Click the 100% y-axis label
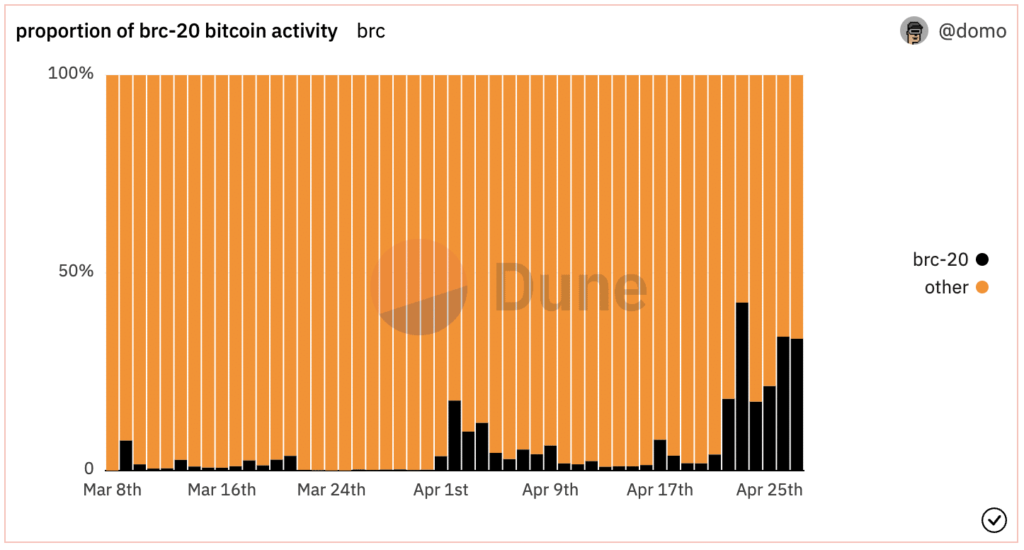The height and width of the screenshot is (550, 1024). pos(71,74)
